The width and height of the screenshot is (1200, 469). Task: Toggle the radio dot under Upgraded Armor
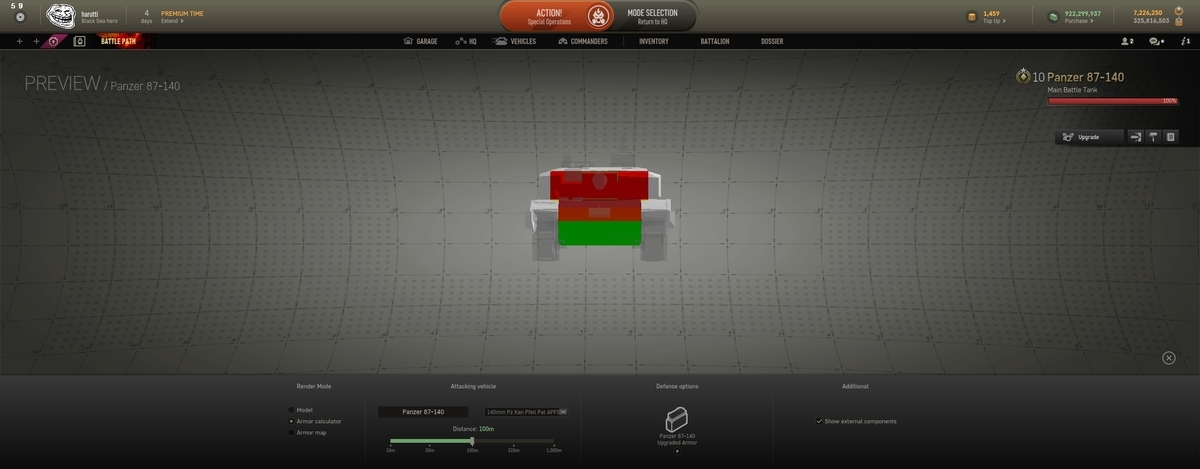pos(677,451)
